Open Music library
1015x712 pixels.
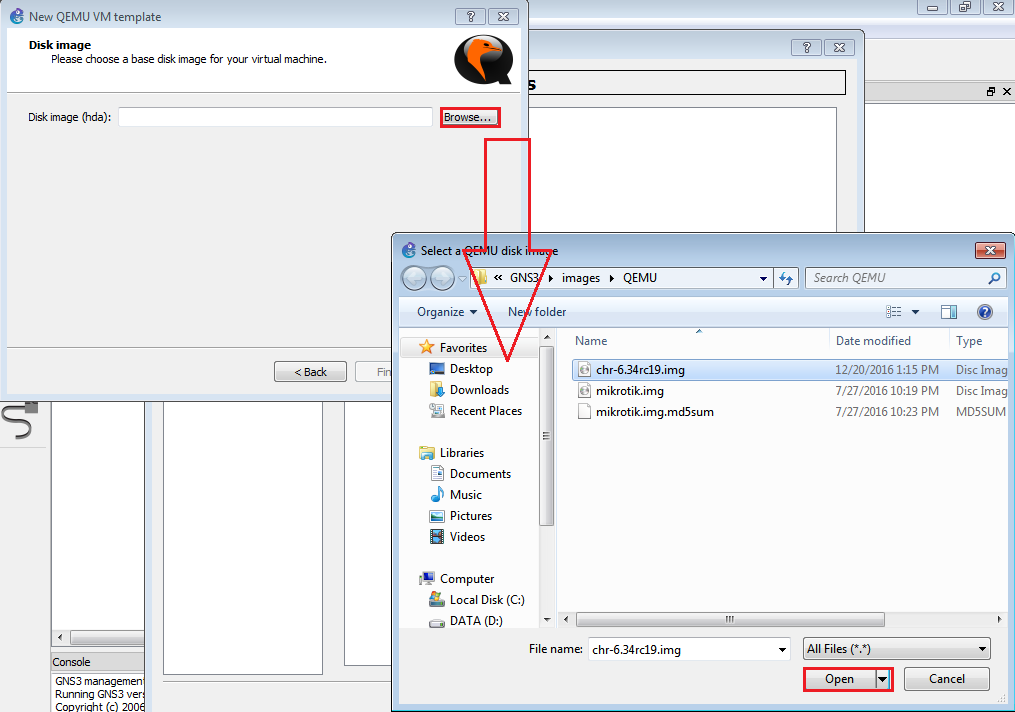pyautogui.click(x=465, y=495)
